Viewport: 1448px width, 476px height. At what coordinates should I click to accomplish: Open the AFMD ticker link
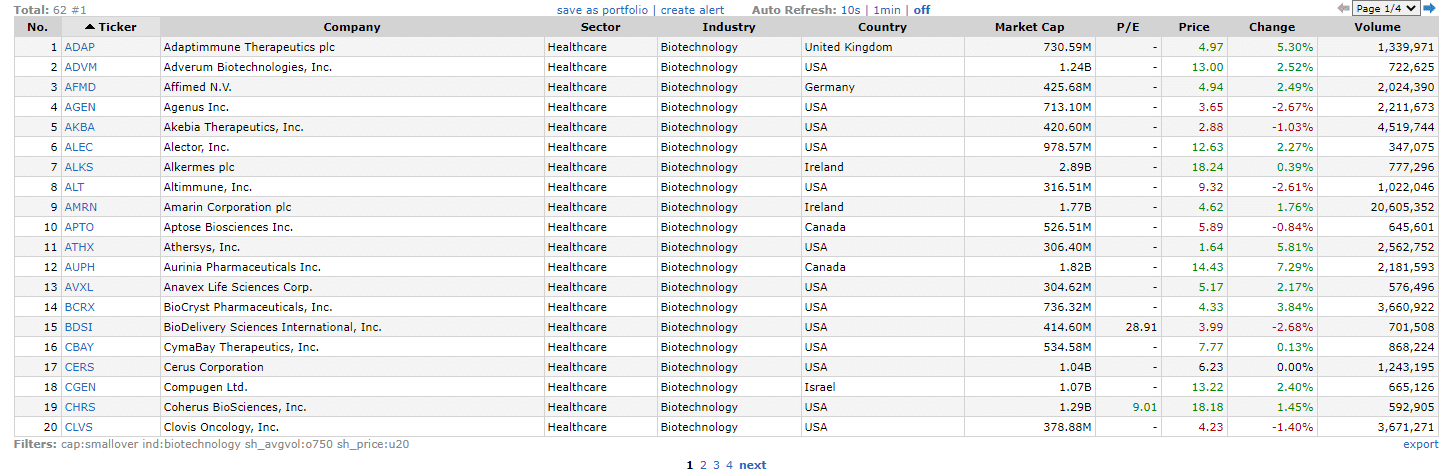click(80, 87)
